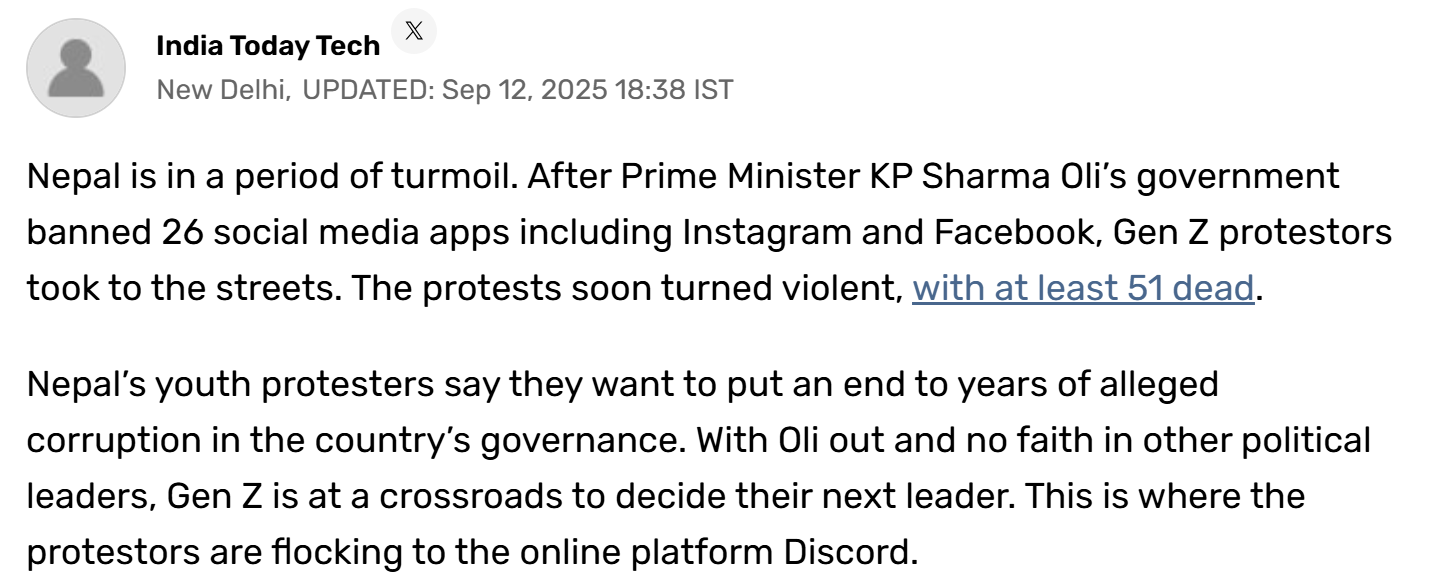Click "Gen Z protestors" in the first paragraph
Viewport: 1434px width, 588px height.
click(1252, 233)
